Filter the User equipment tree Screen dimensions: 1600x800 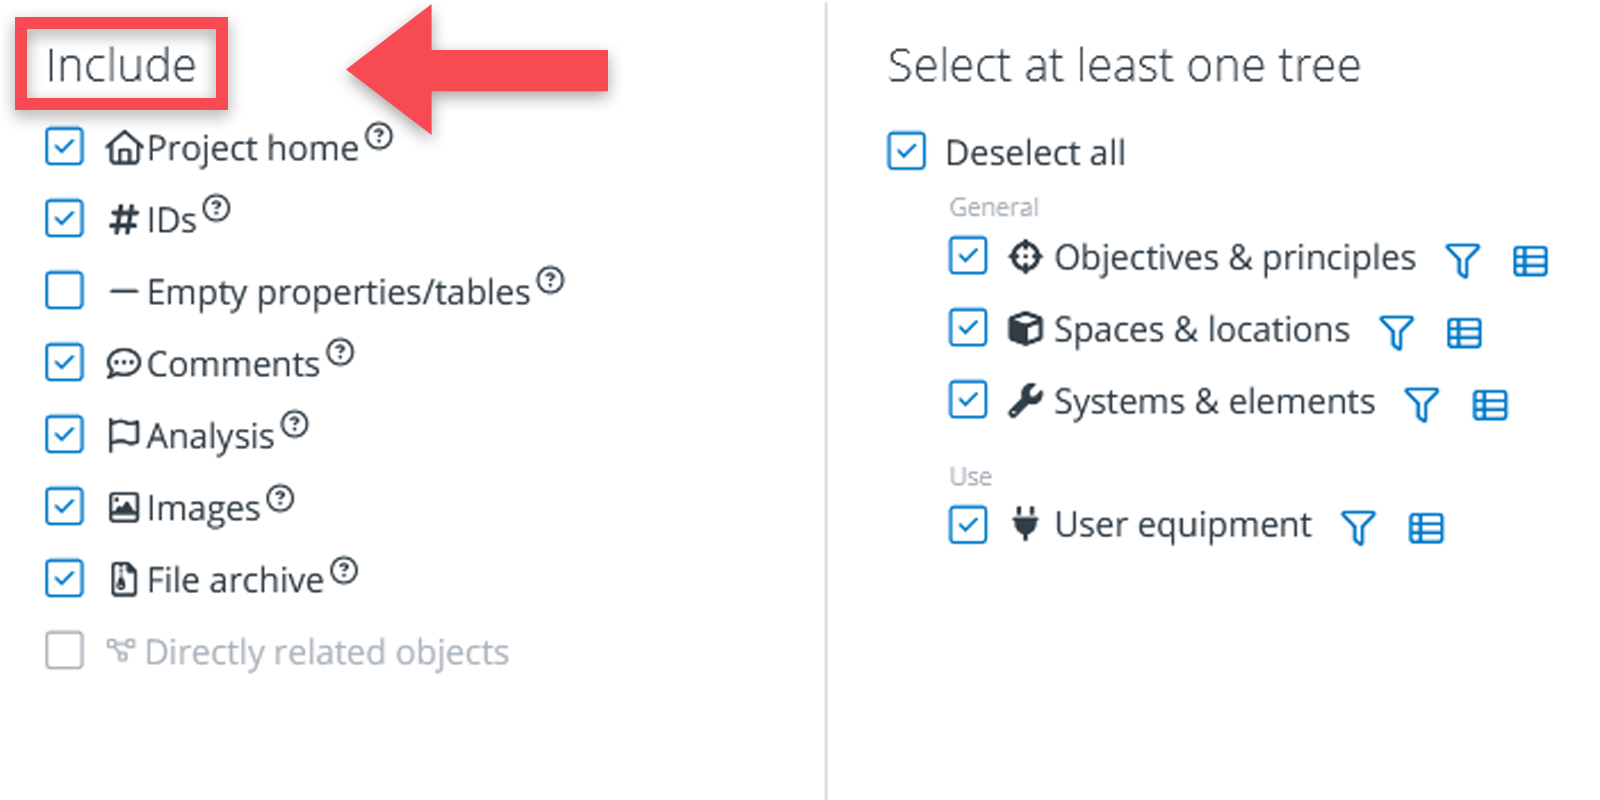point(1358,528)
